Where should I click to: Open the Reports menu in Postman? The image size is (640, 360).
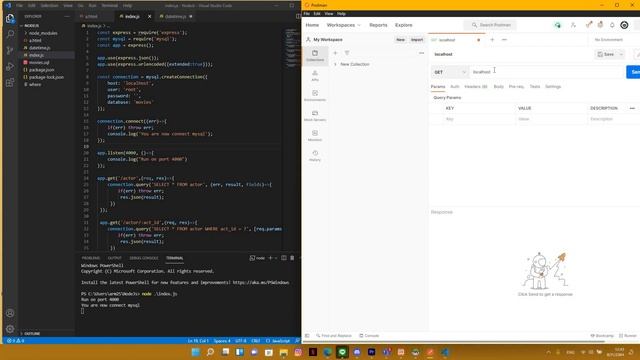tap(378, 25)
